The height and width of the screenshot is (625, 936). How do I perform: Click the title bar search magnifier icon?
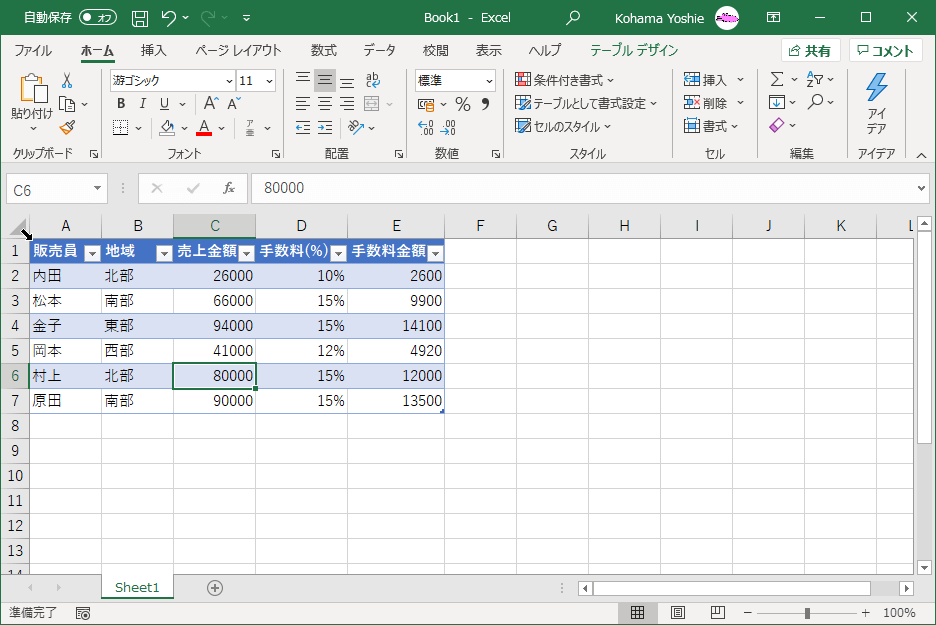[573, 18]
